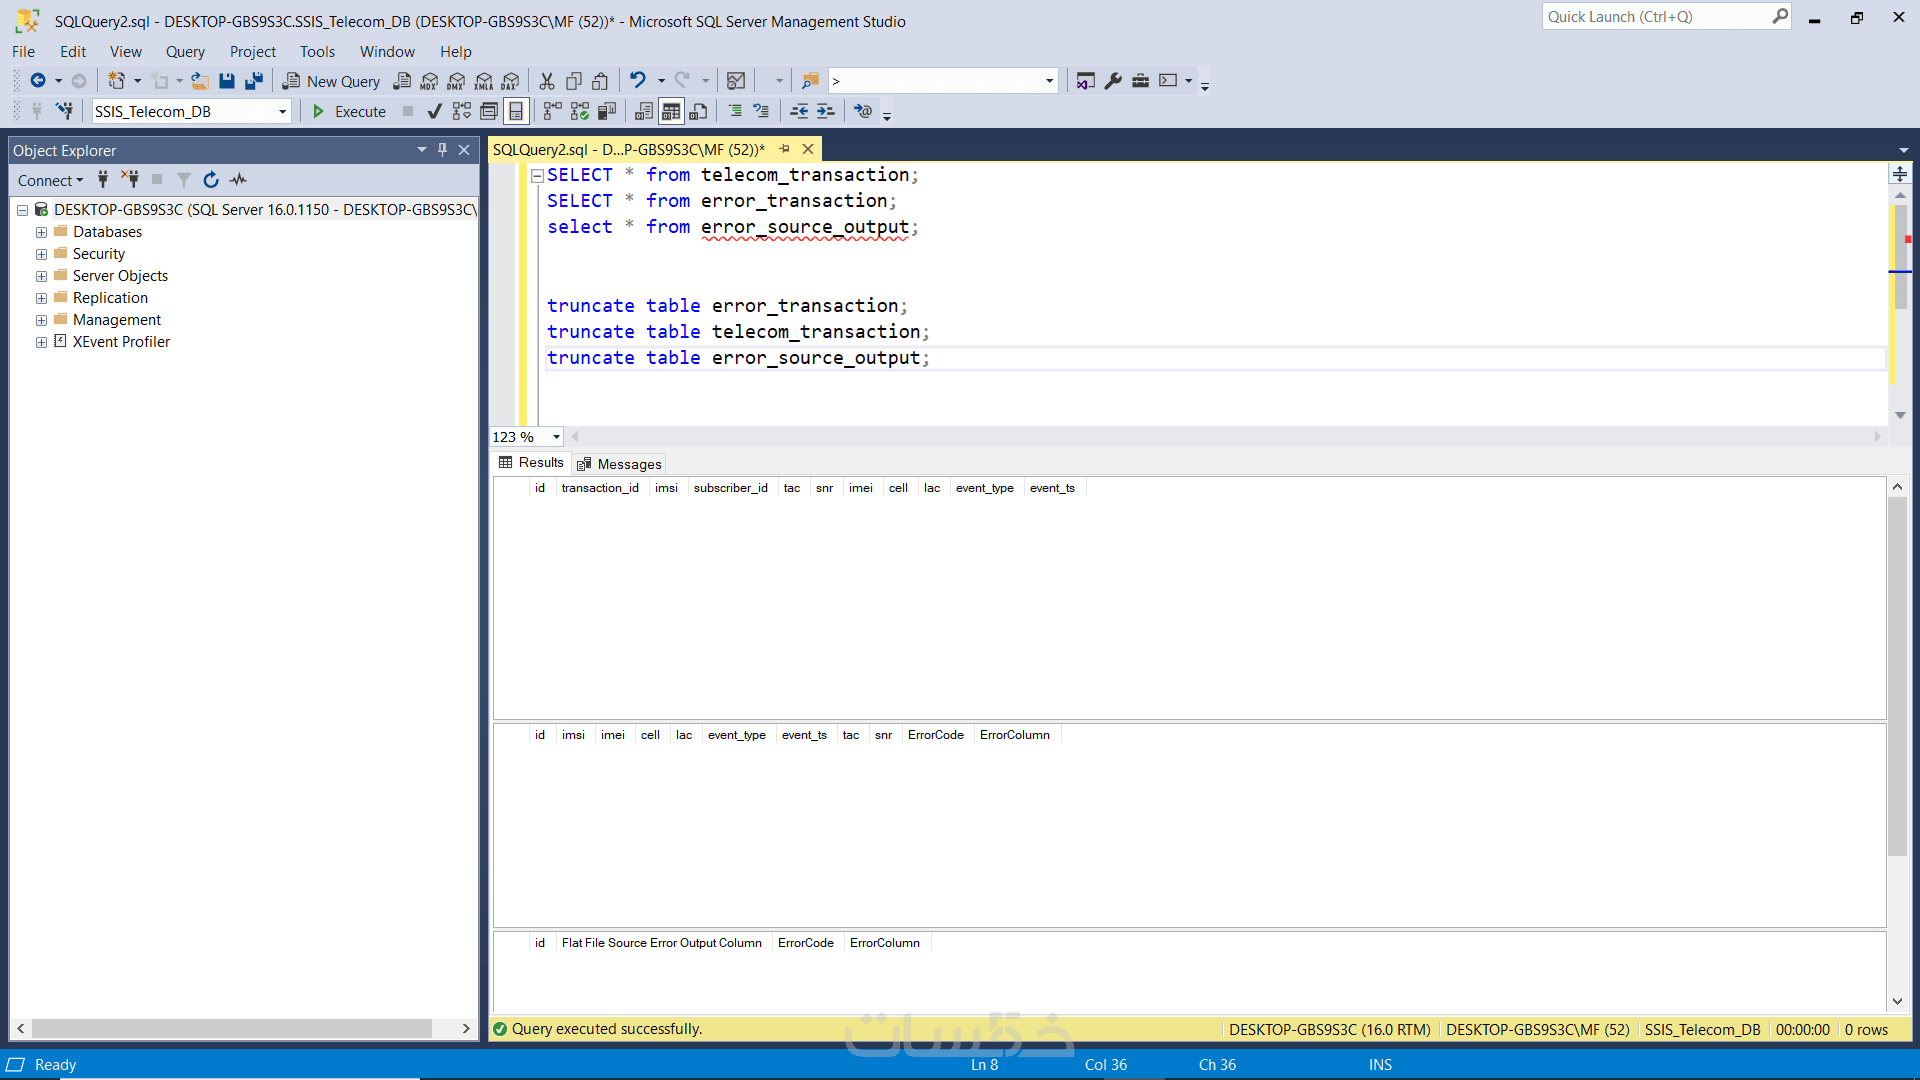
Task: Click the Parse checkmark icon
Action: tap(434, 111)
